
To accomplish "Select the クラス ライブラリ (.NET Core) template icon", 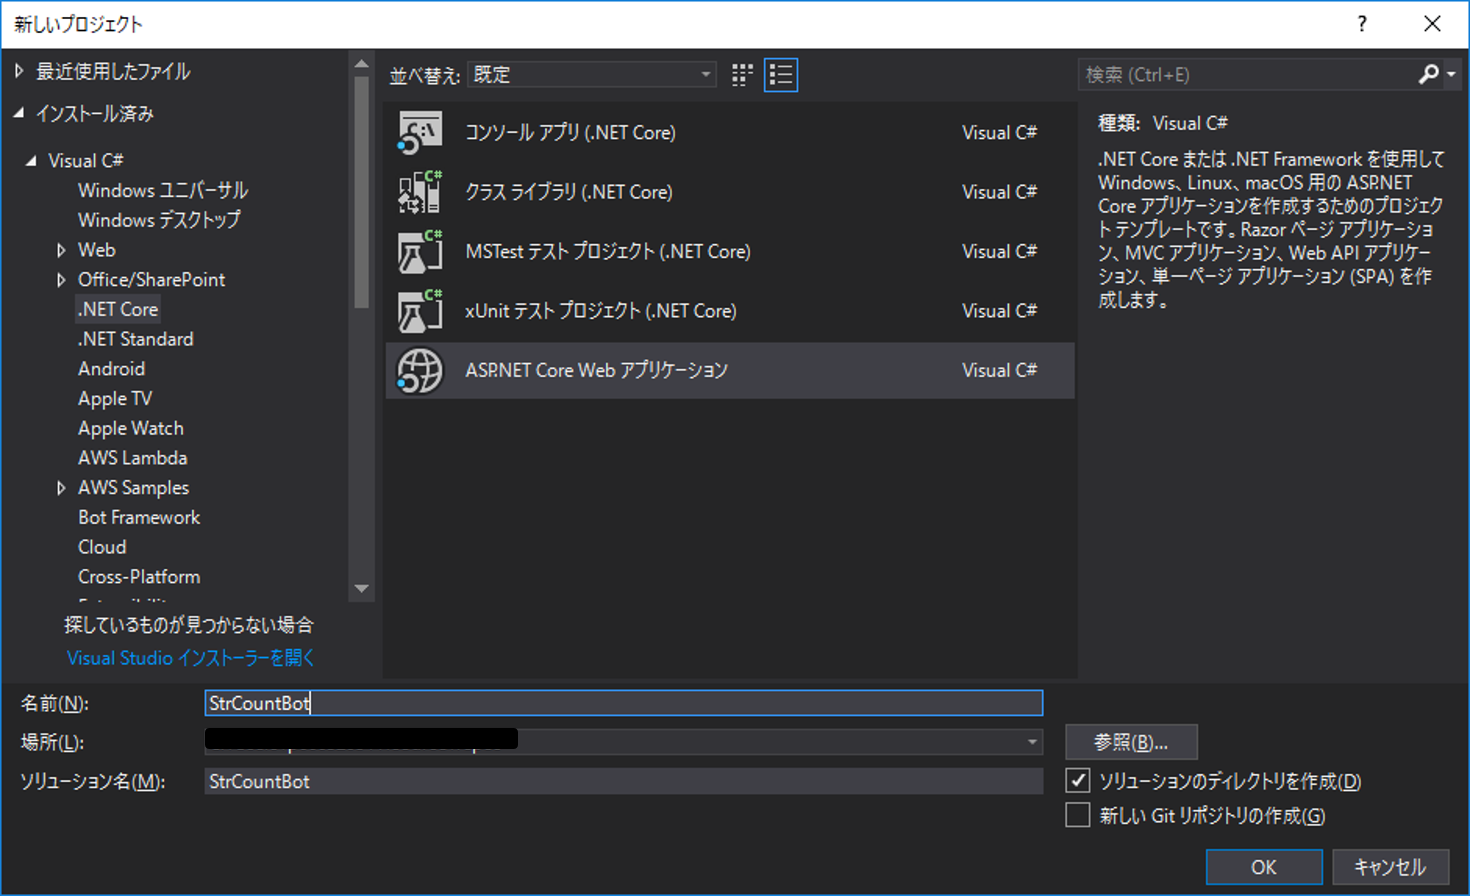I will [419, 191].
